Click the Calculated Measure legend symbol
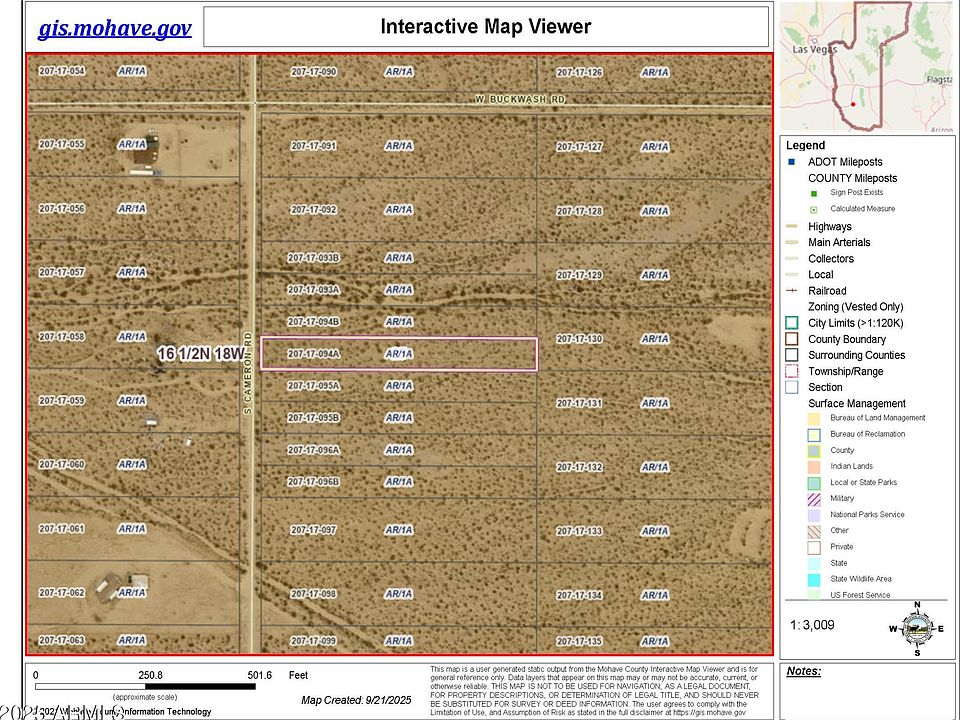 coord(814,209)
